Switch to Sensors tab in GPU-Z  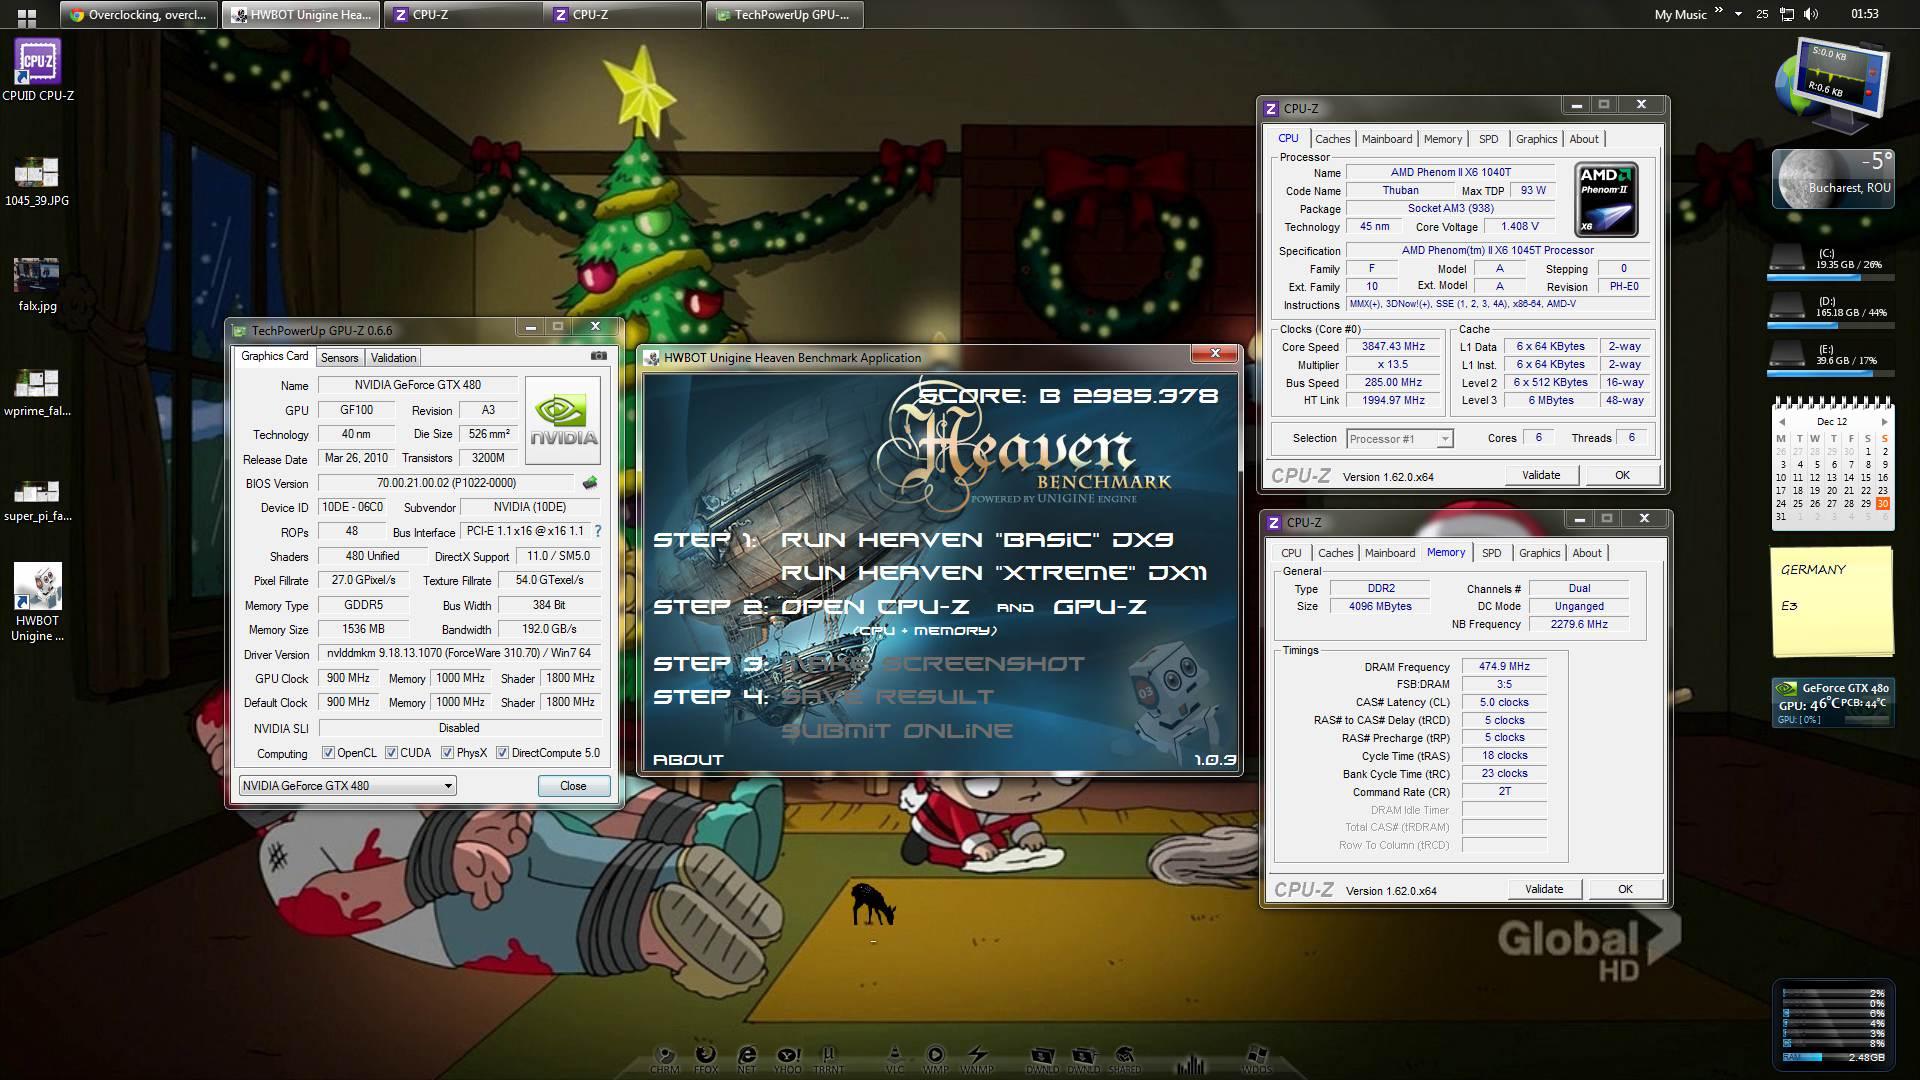click(x=339, y=358)
